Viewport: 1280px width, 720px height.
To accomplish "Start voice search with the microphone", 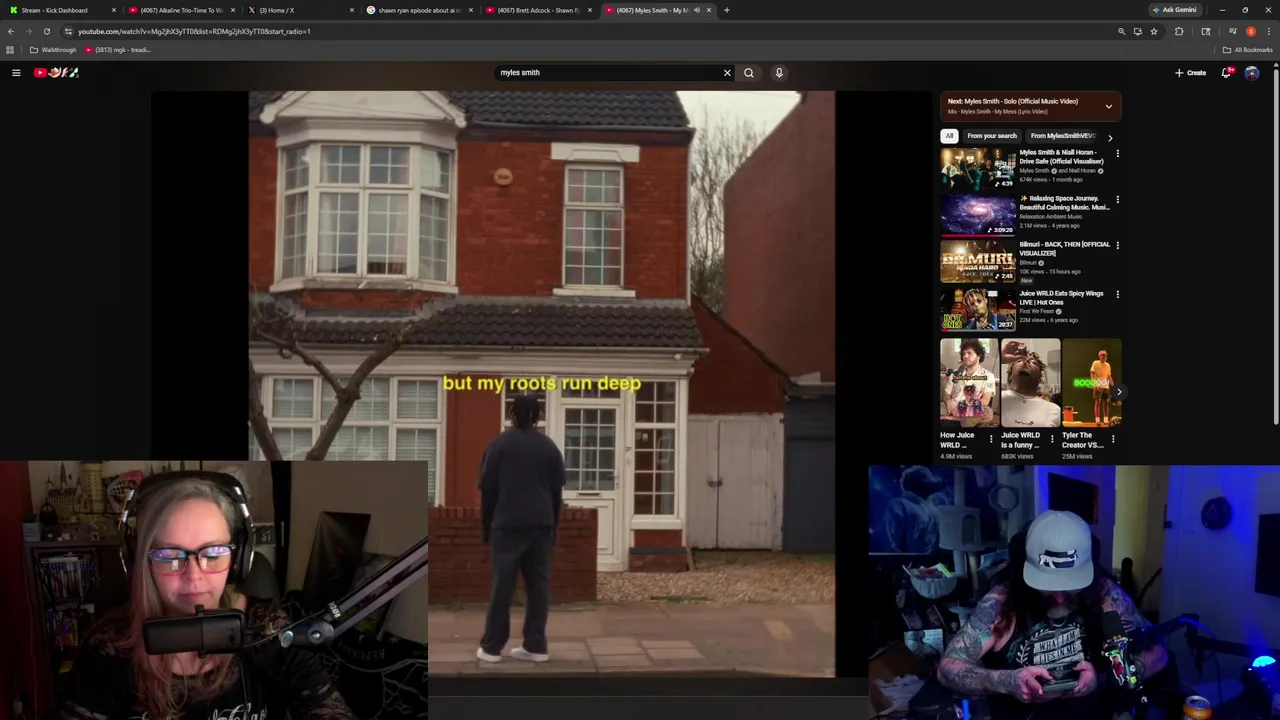I will 779,72.
